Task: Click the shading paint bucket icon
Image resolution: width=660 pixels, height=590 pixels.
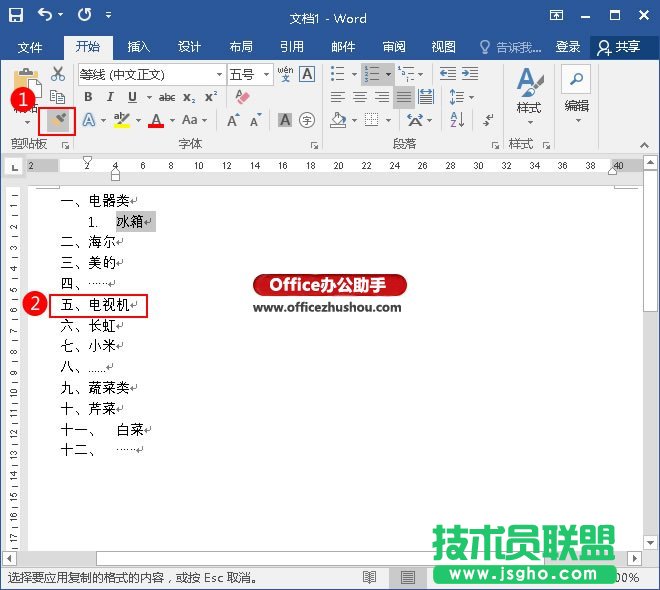Action: pos(338,120)
